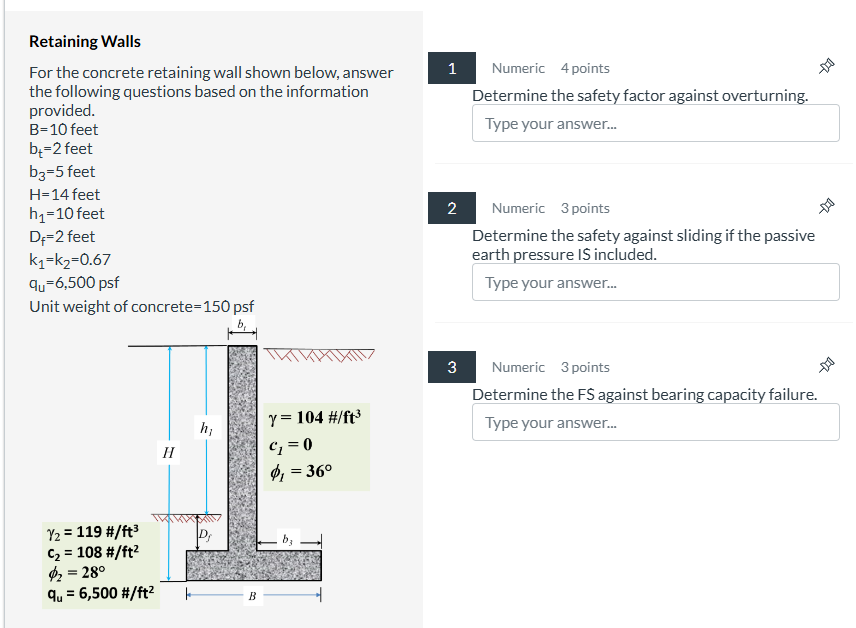Select the question 3 number badge

pyautogui.click(x=451, y=367)
